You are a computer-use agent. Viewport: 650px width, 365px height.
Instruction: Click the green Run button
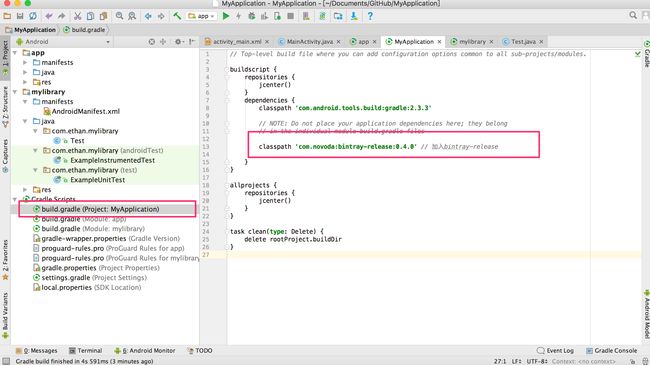(x=226, y=16)
